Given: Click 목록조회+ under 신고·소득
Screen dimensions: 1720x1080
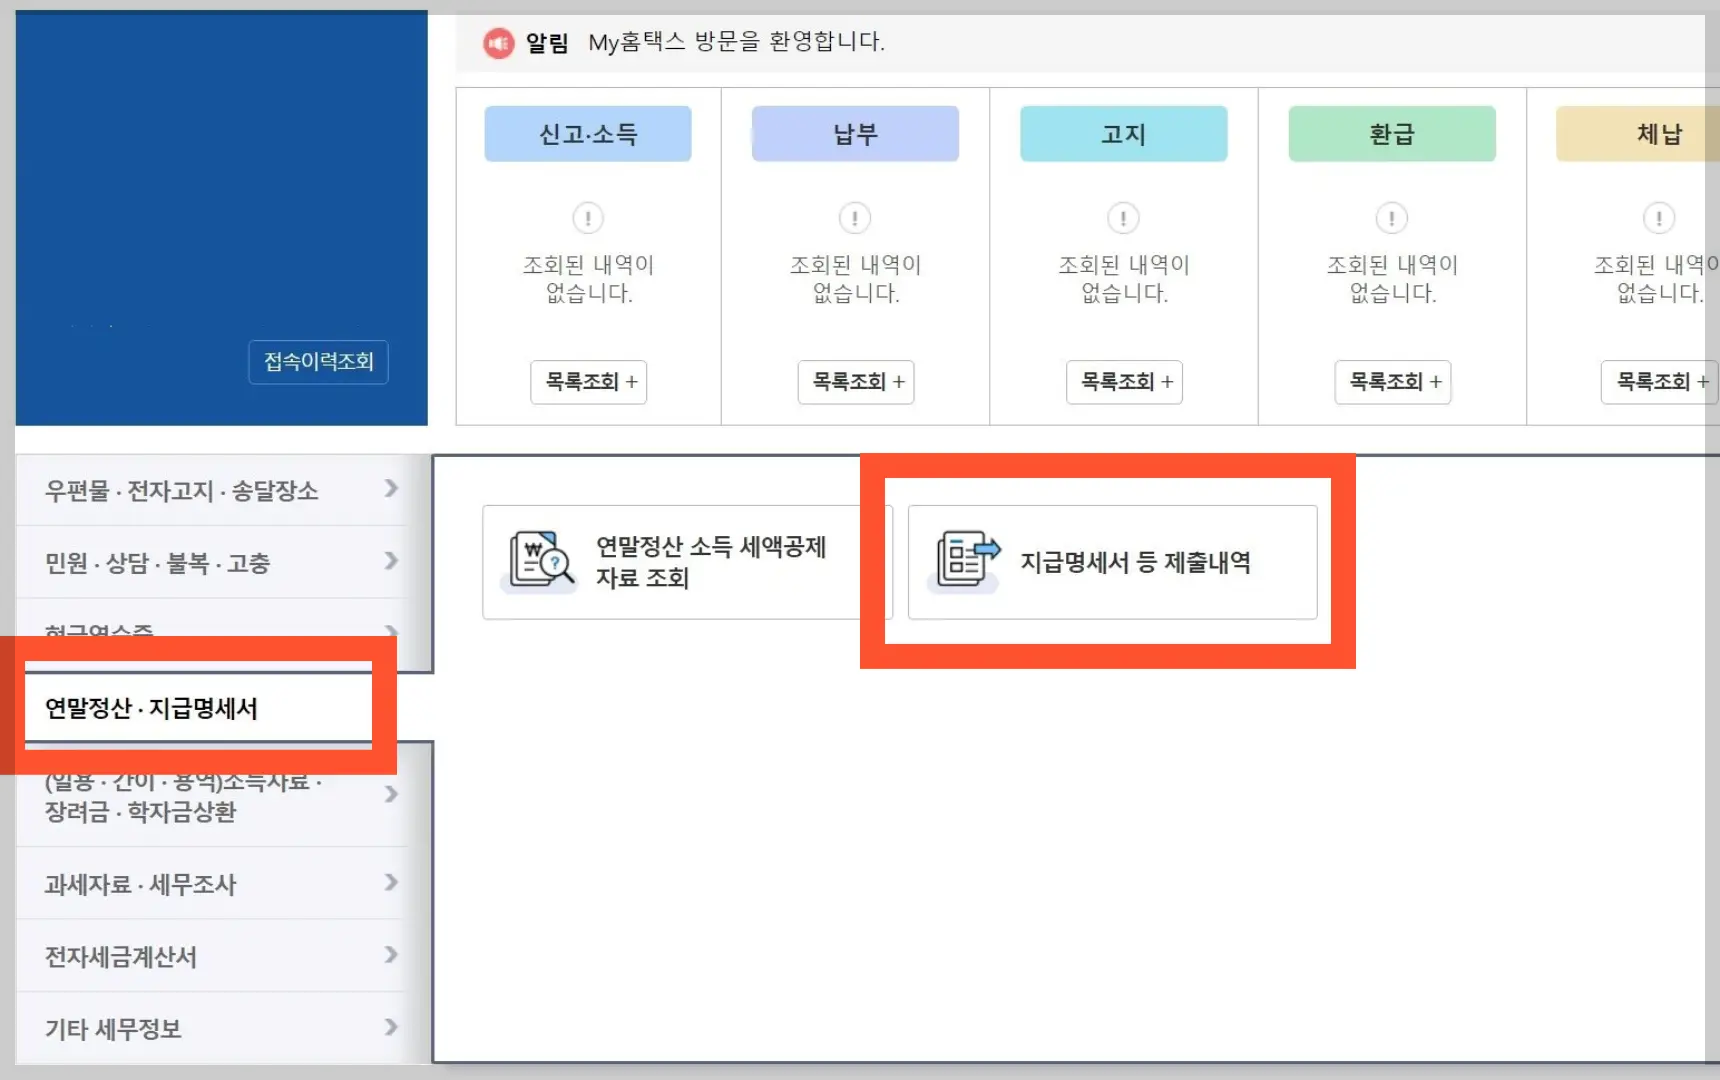Looking at the screenshot, I should (x=588, y=382).
